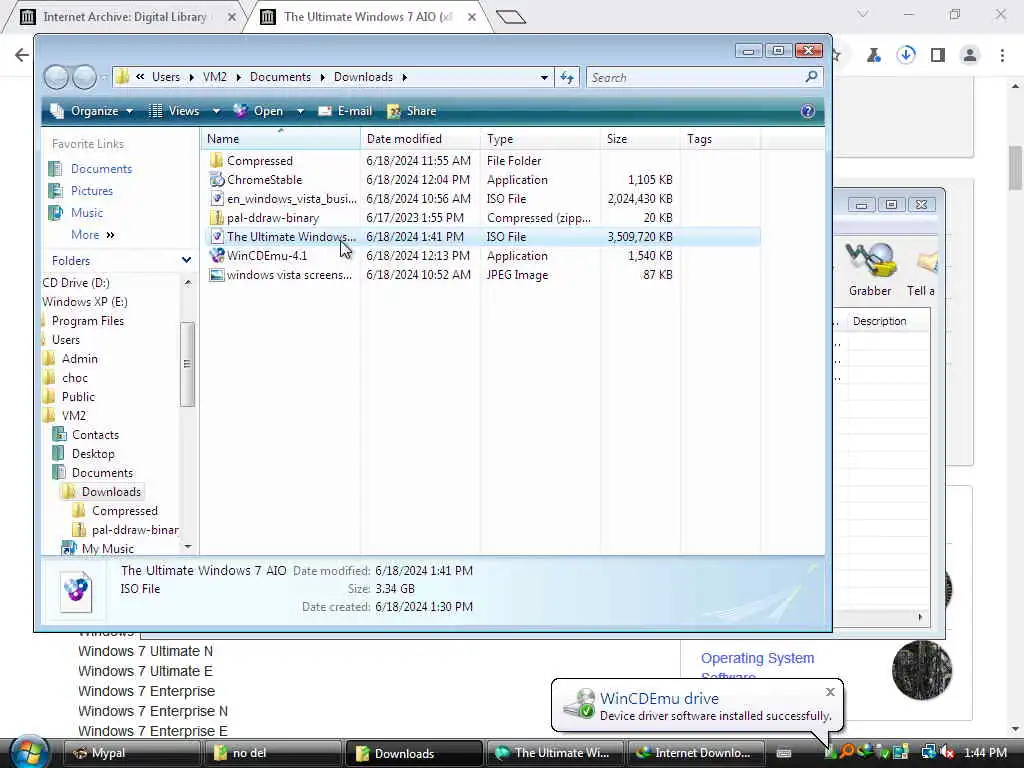Switch to Mypal taskbar button
Screen dimensions: 1024x768
coord(131,753)
